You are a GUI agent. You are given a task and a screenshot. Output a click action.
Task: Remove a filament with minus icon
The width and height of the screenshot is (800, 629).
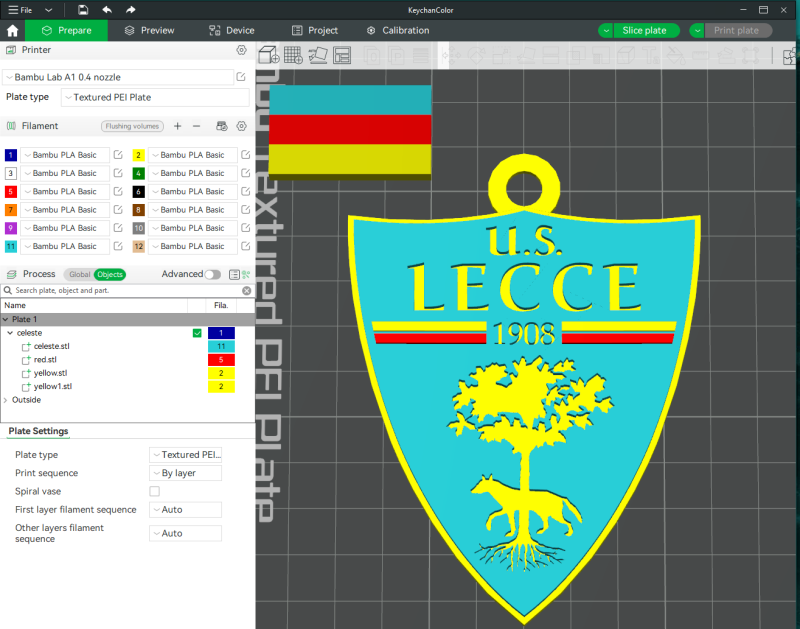196,126
